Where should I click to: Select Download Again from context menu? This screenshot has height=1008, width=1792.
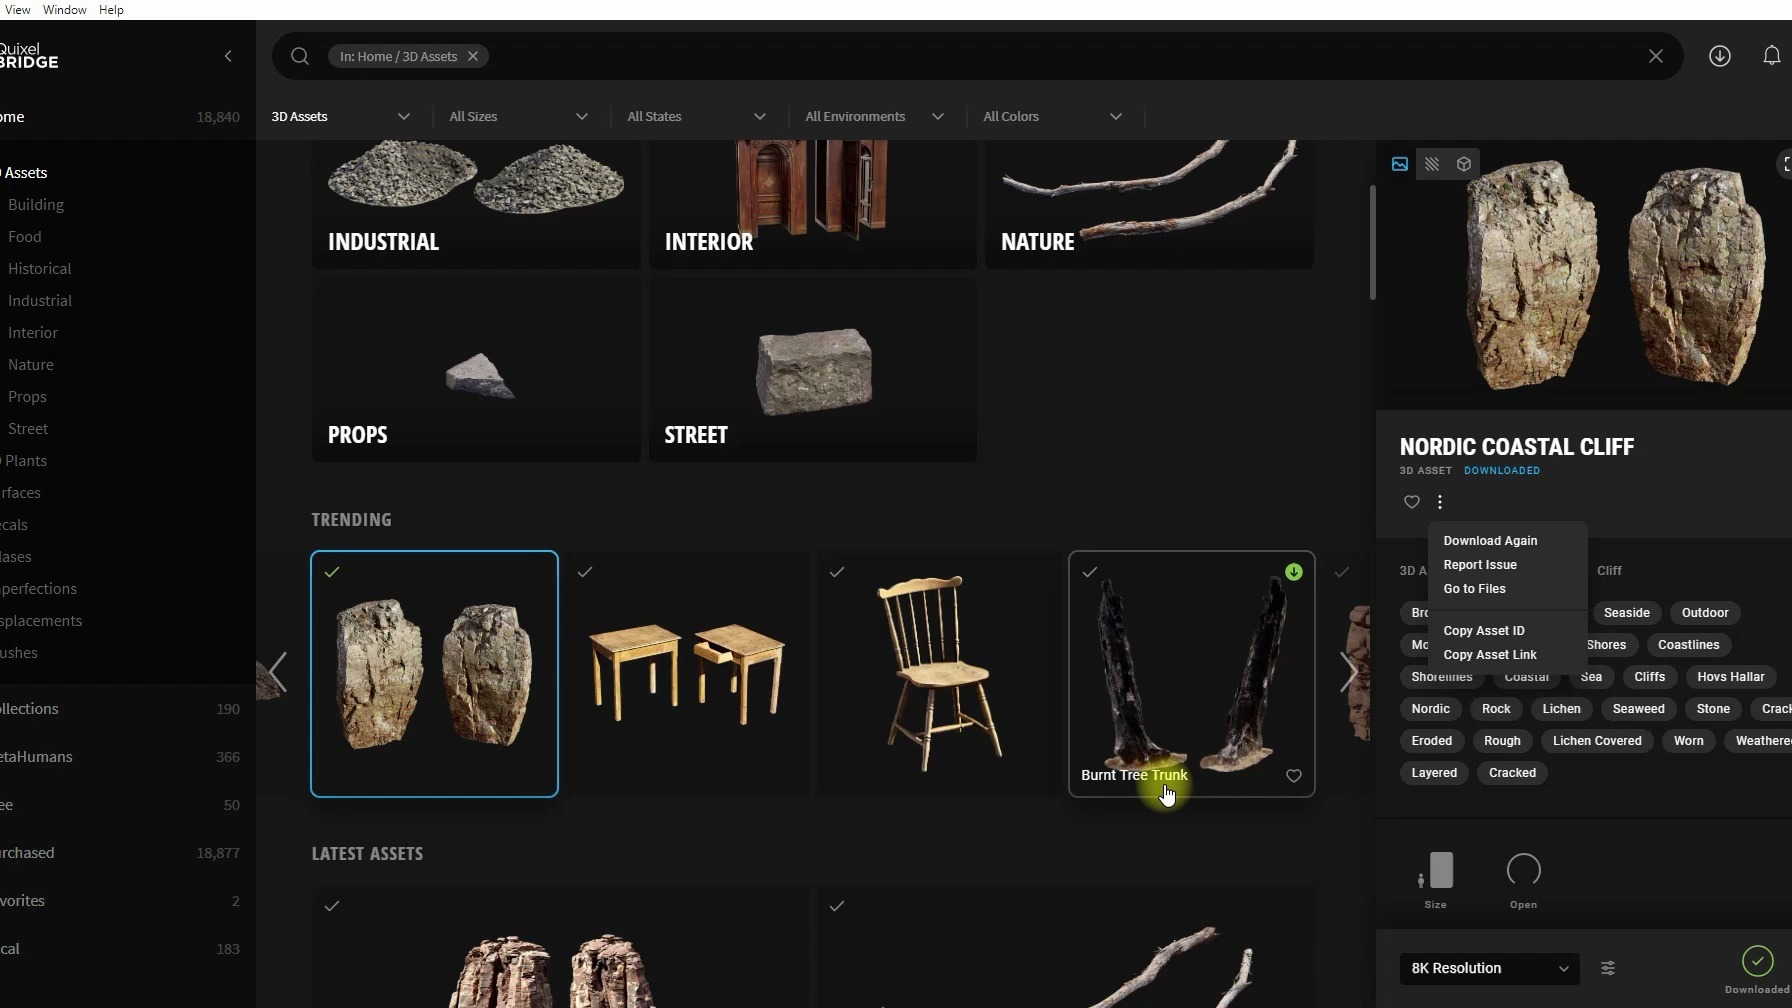pos(1490,541)
